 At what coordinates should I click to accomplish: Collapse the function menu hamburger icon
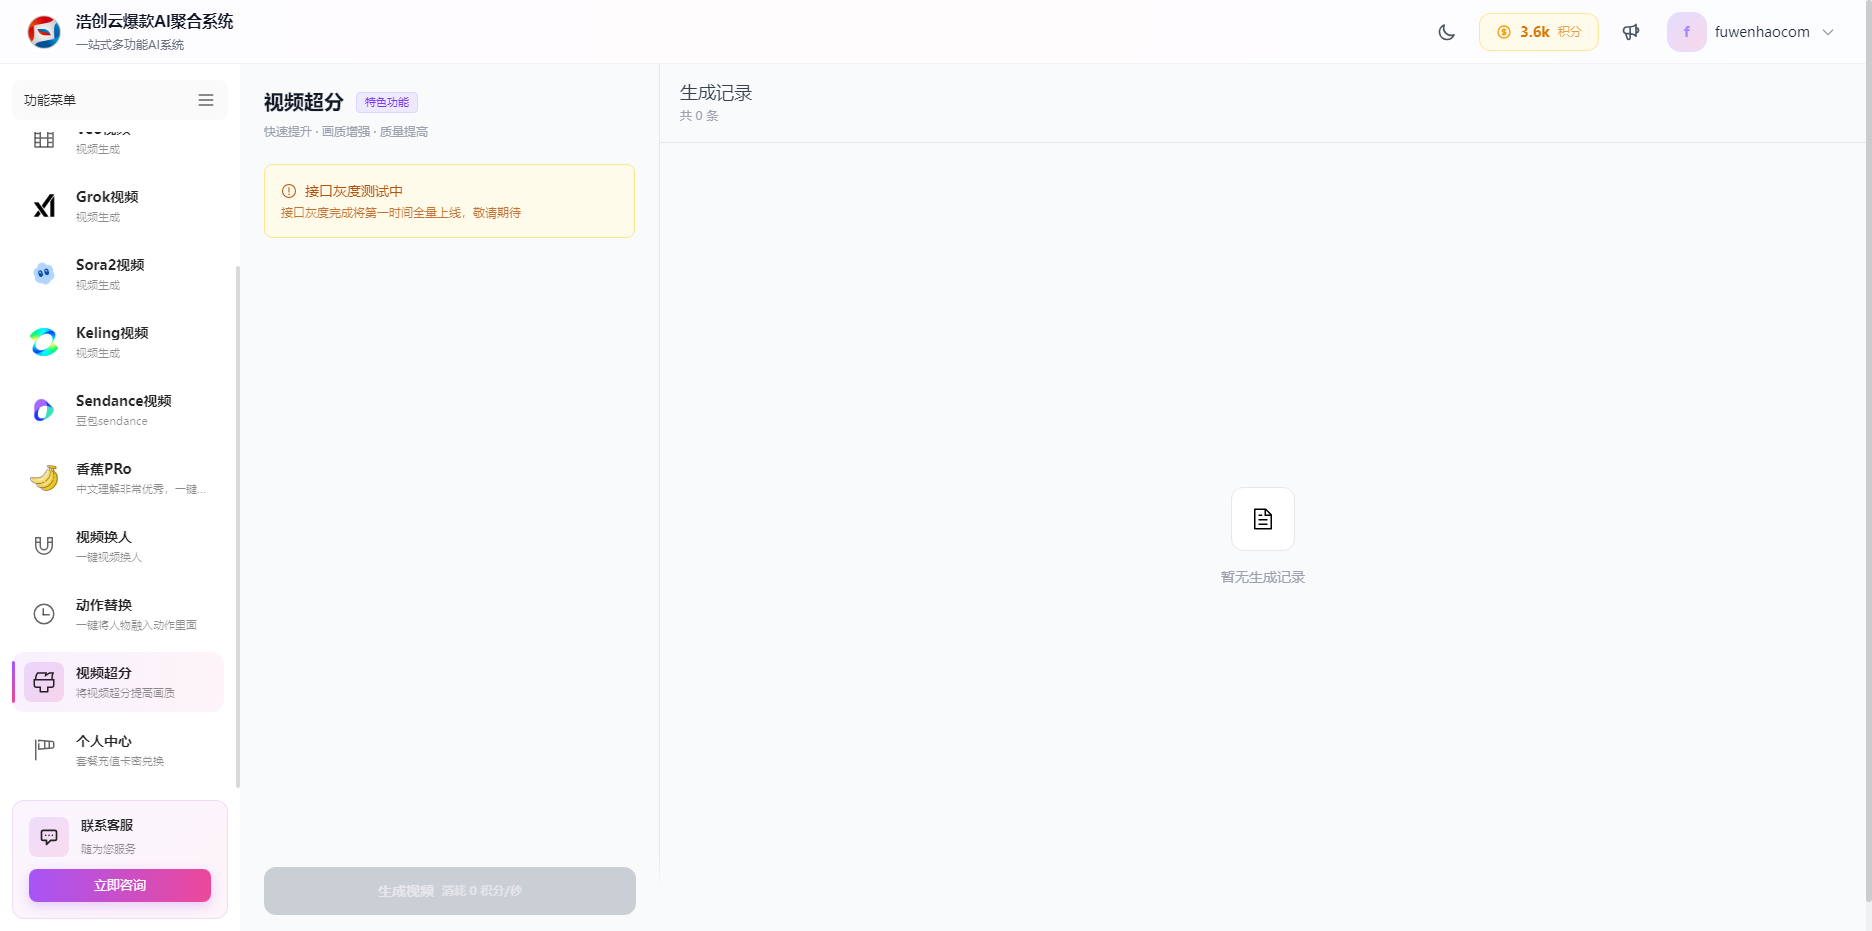click(x=206, y=100)
